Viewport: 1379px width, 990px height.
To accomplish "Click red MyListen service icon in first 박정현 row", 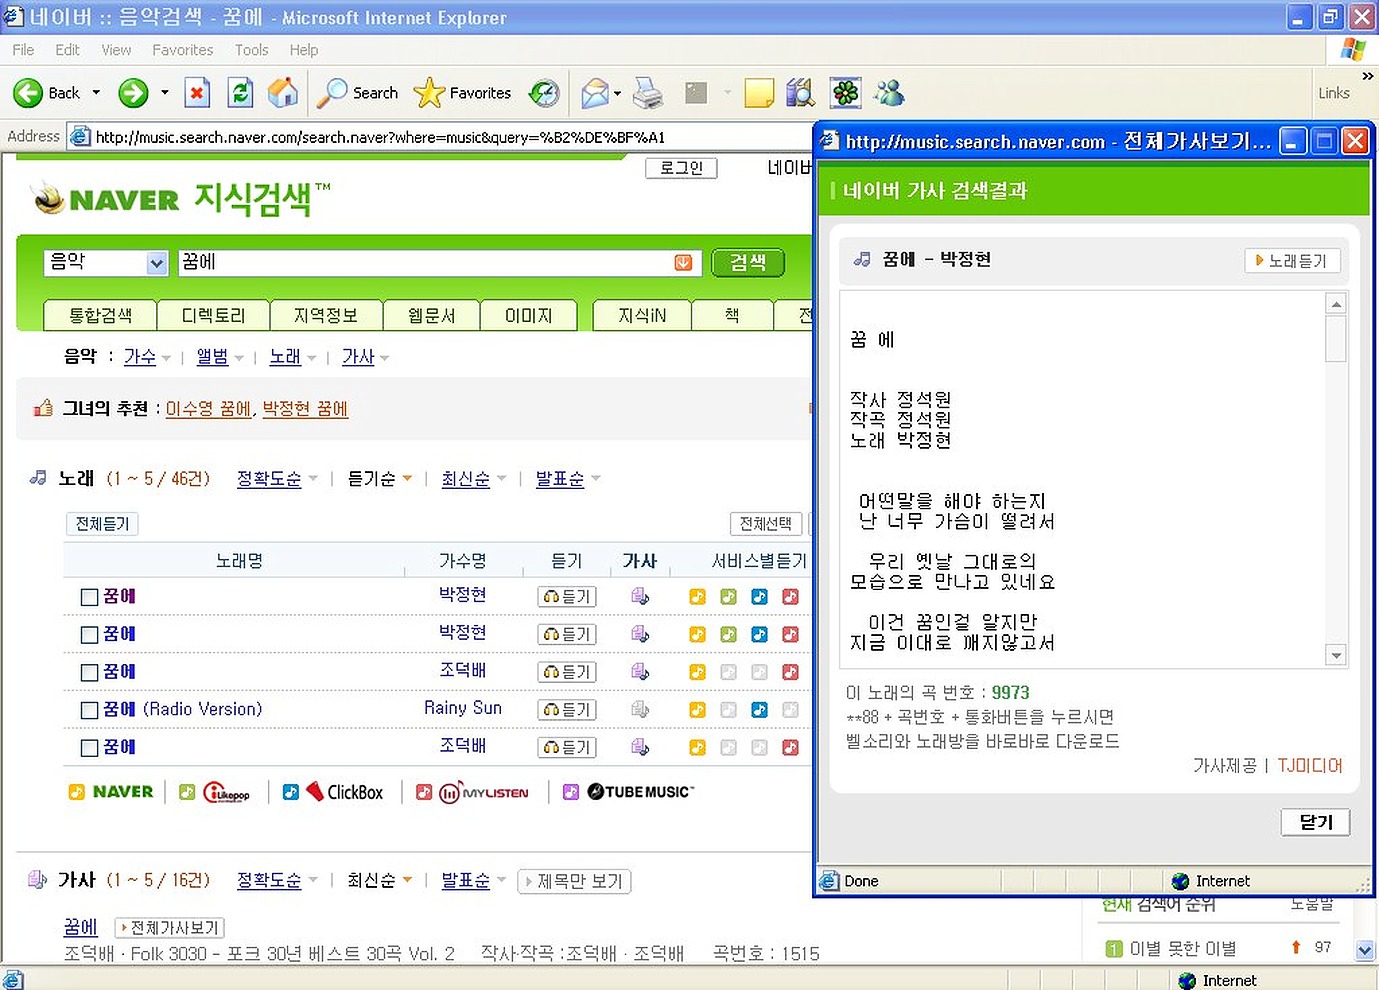I will (790, 597).
